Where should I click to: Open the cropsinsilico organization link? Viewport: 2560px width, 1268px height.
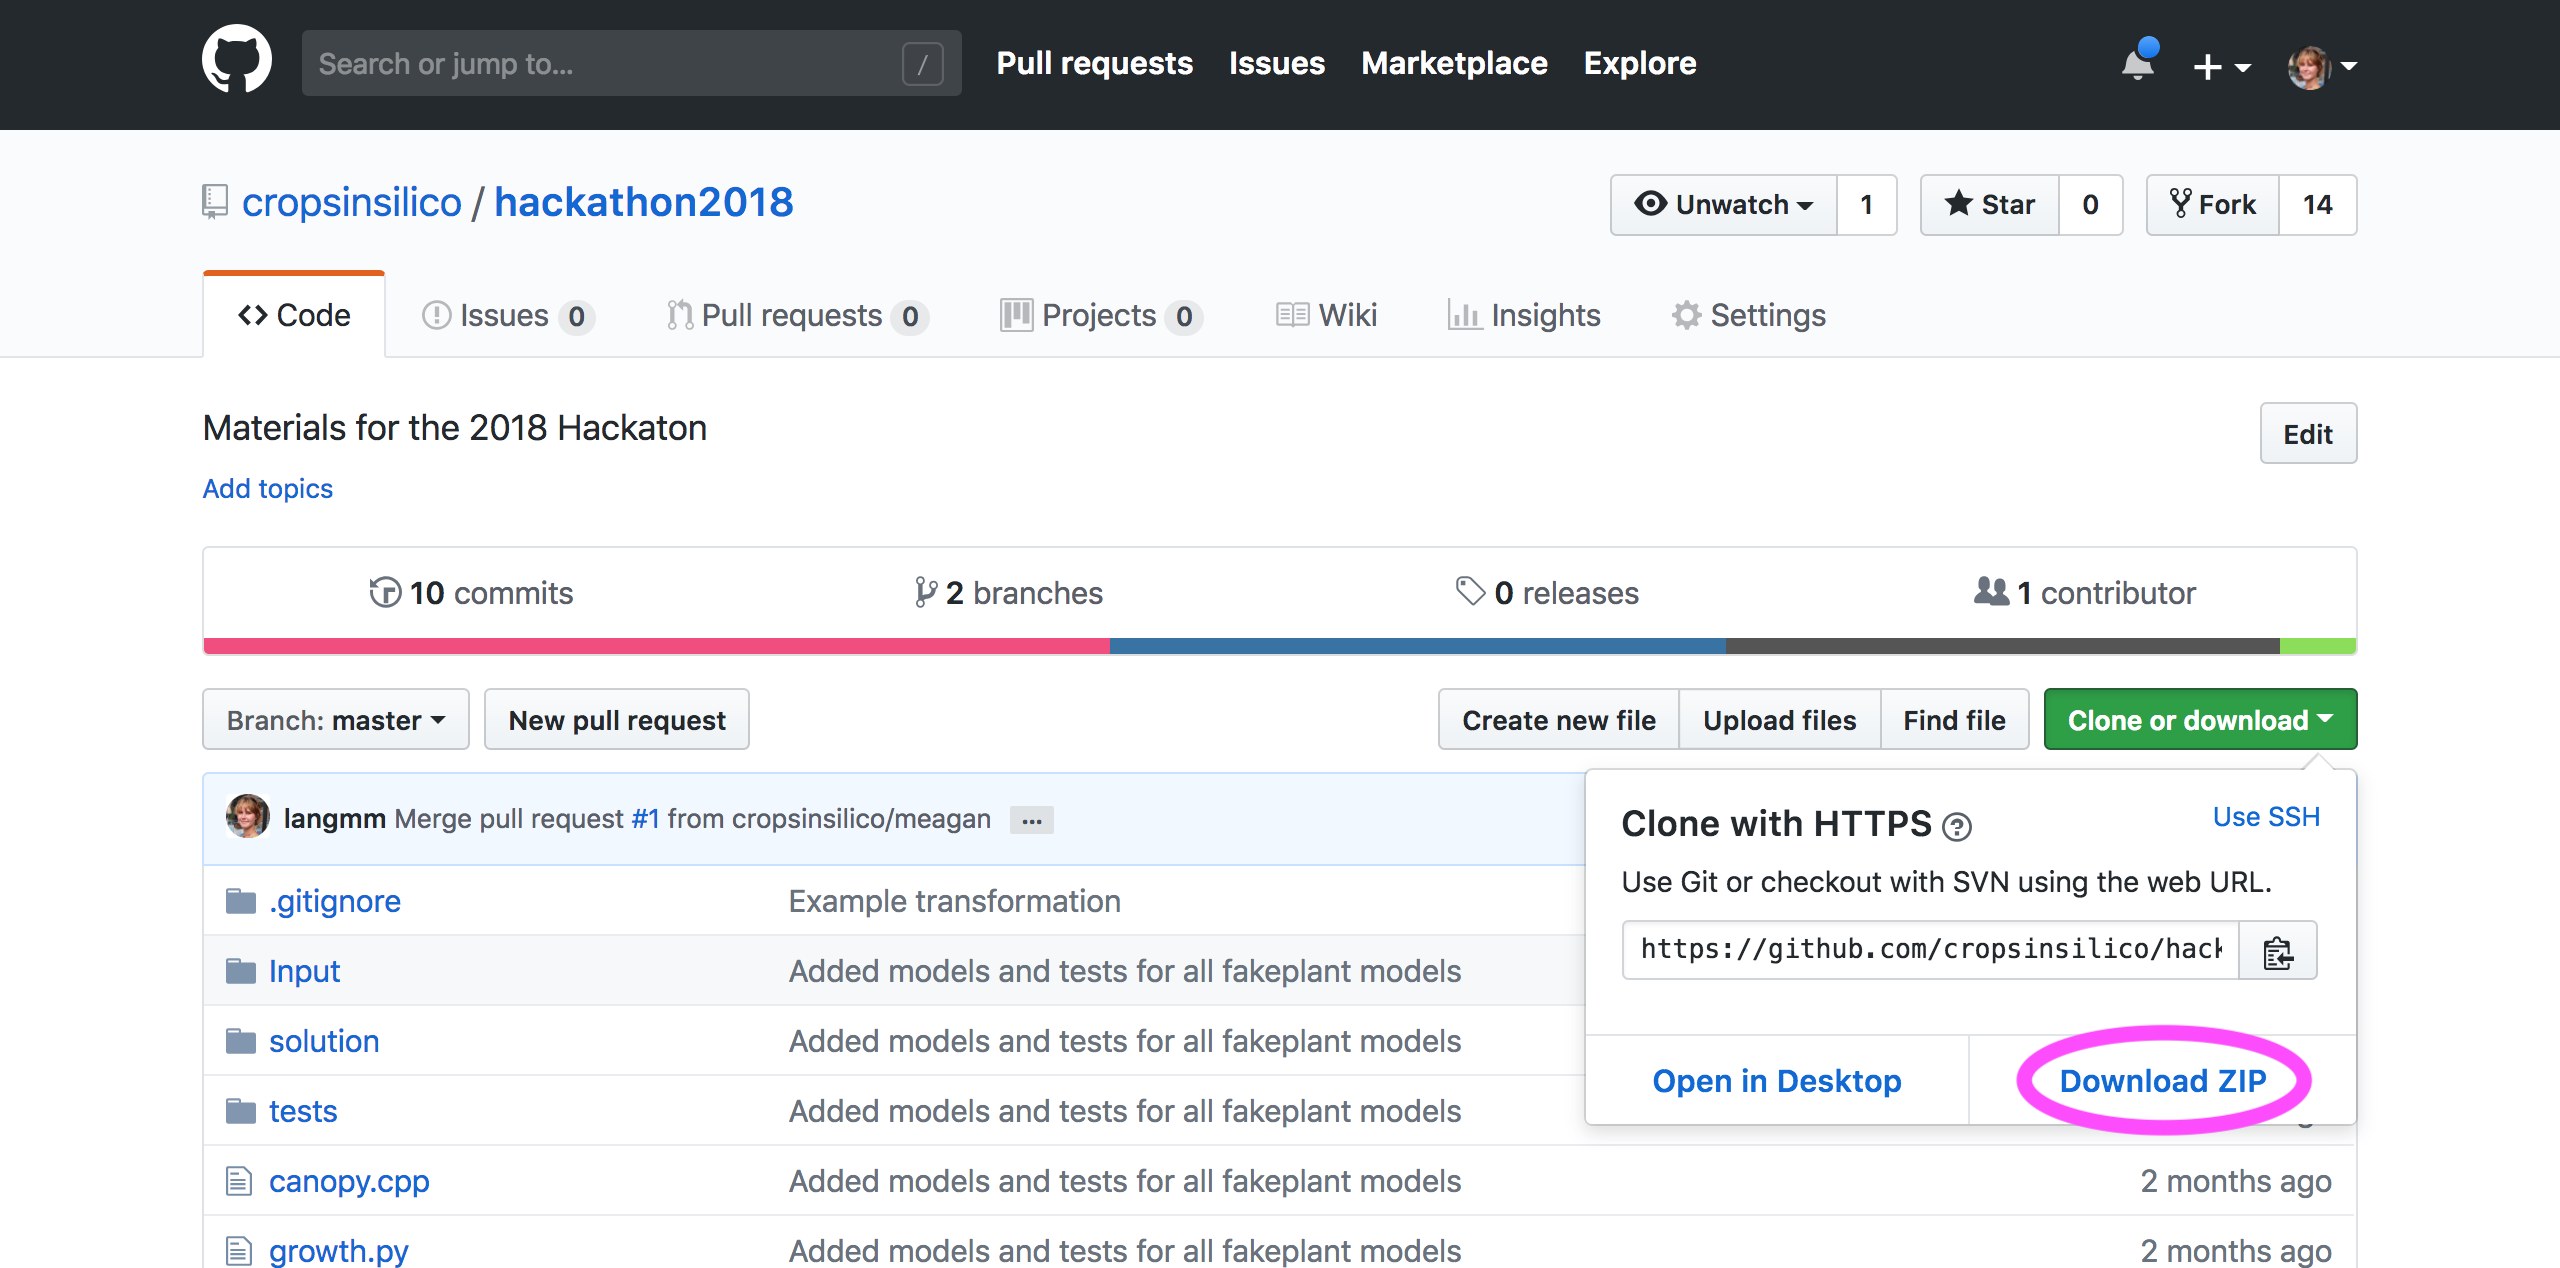(352, 202)
